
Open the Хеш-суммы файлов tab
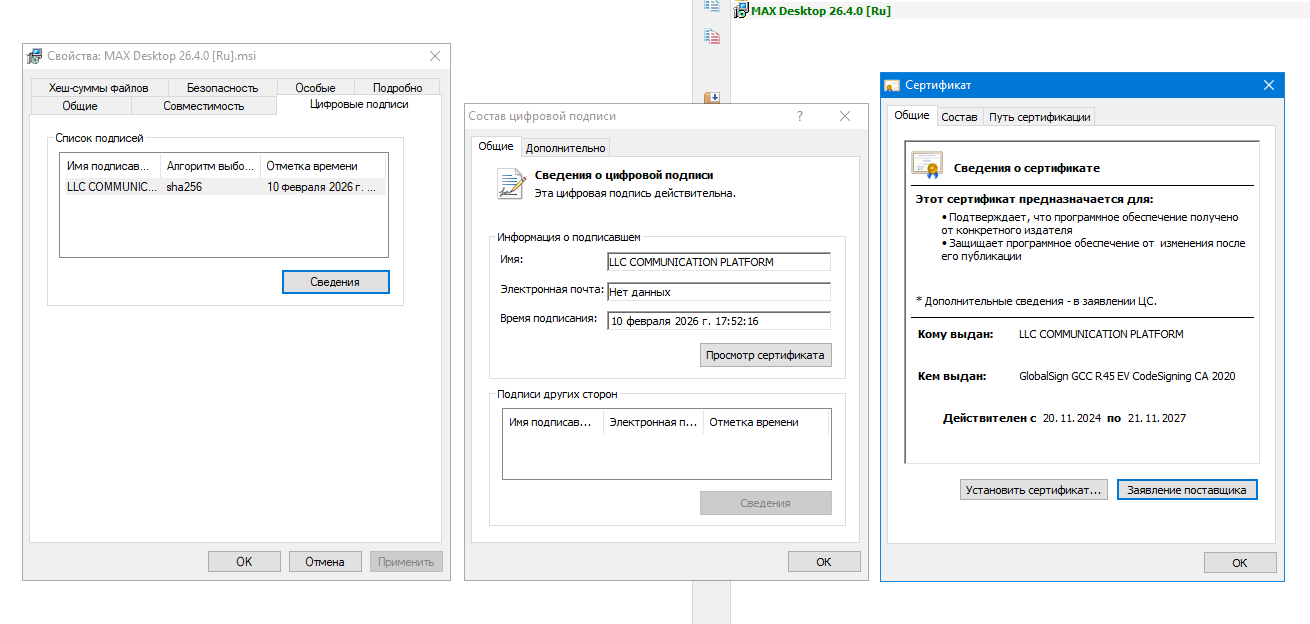98,88
